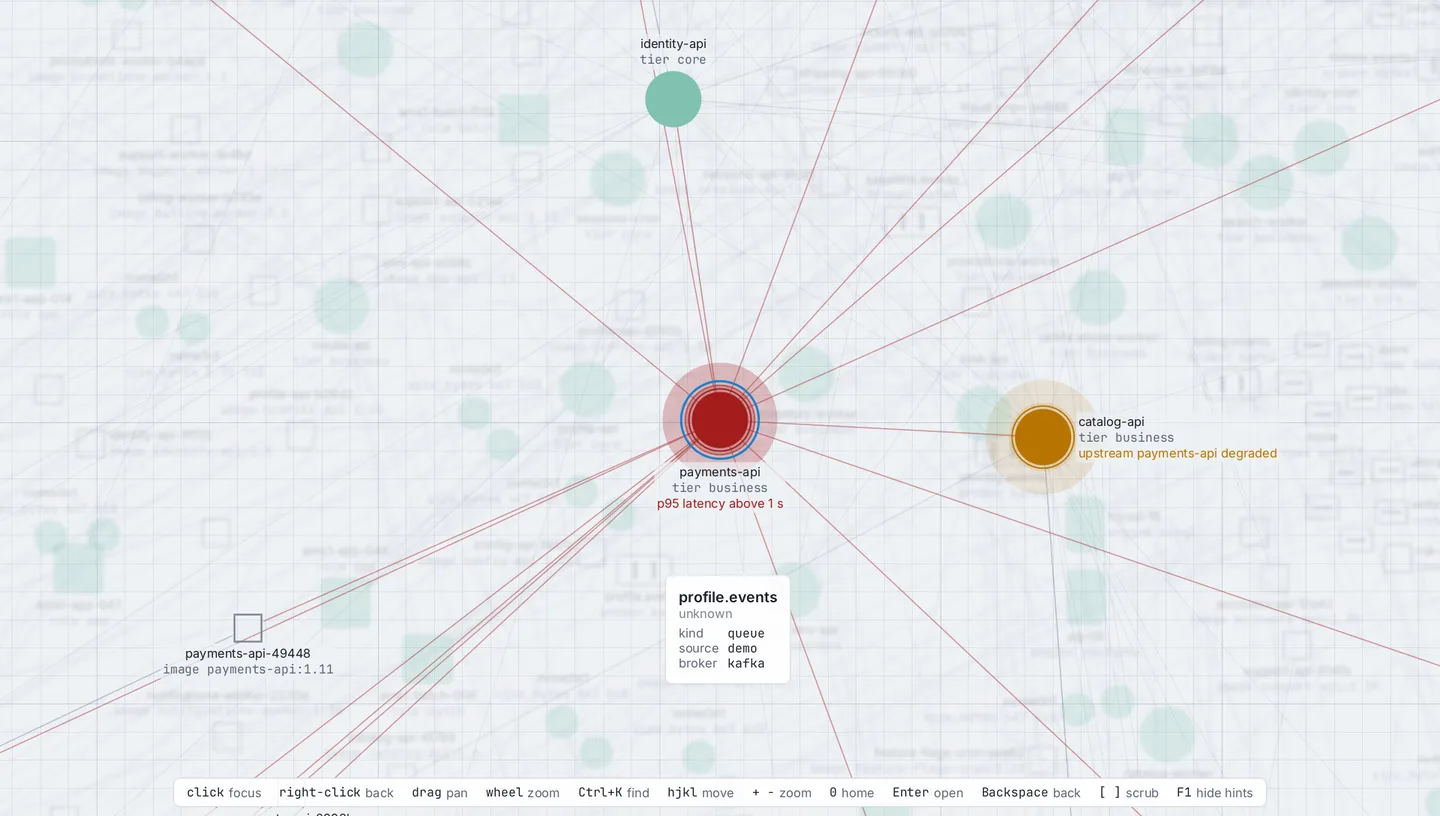
Task: Click the "unknown" status in the tooltip
Action: pos(705,614)
